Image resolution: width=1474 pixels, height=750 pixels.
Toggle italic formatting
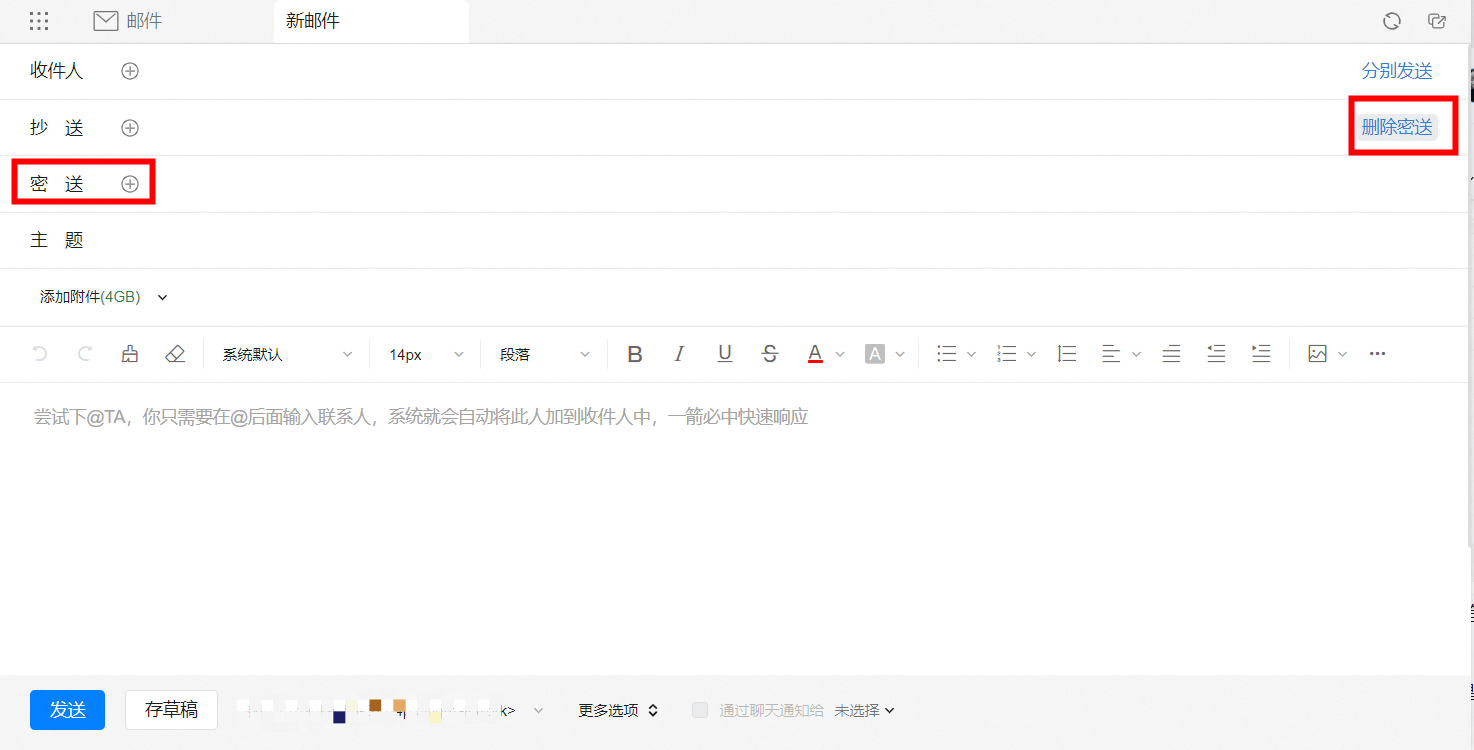click(680, 354)
